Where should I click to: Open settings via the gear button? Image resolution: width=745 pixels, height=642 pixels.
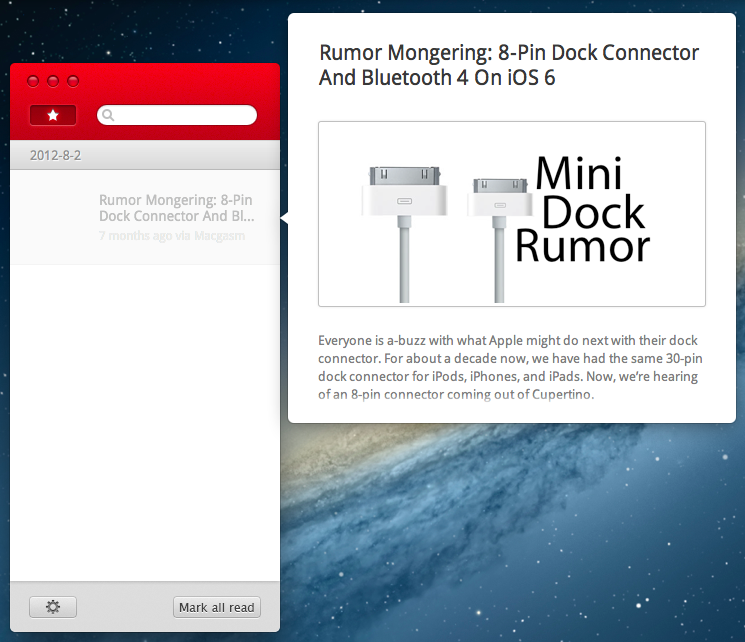(53, 607)
